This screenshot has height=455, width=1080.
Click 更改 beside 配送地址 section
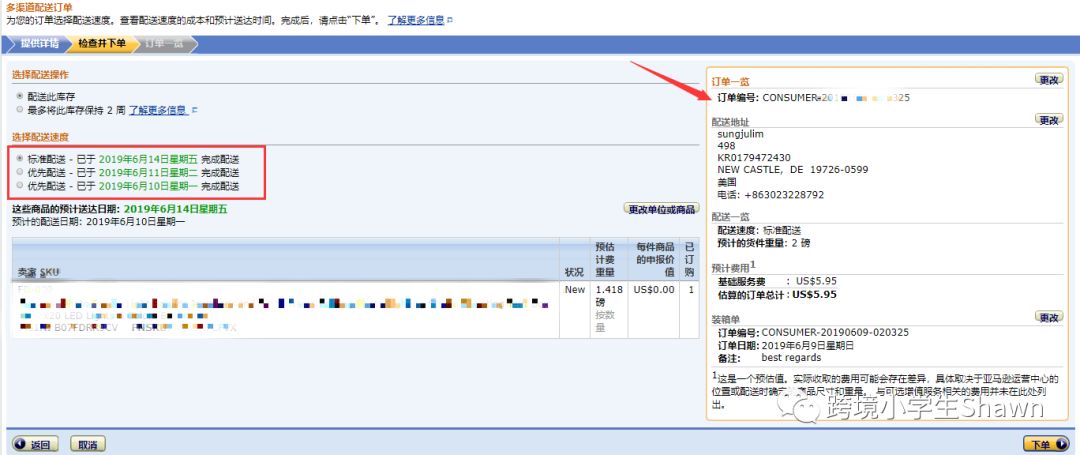pyautogui.click(x=1049, y=120)
